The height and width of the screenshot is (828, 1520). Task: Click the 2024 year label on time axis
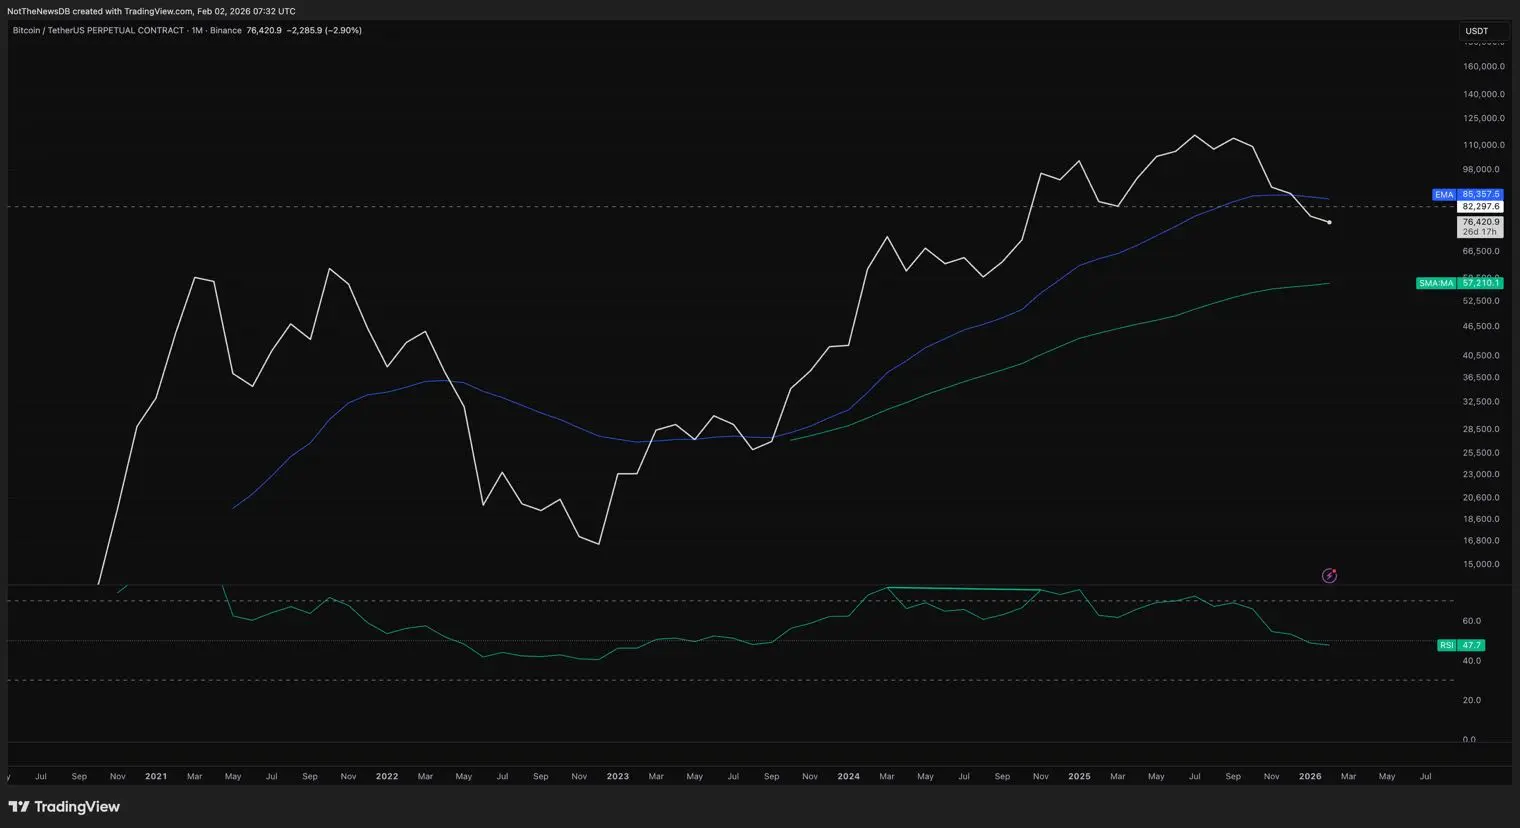click(848, 777)
